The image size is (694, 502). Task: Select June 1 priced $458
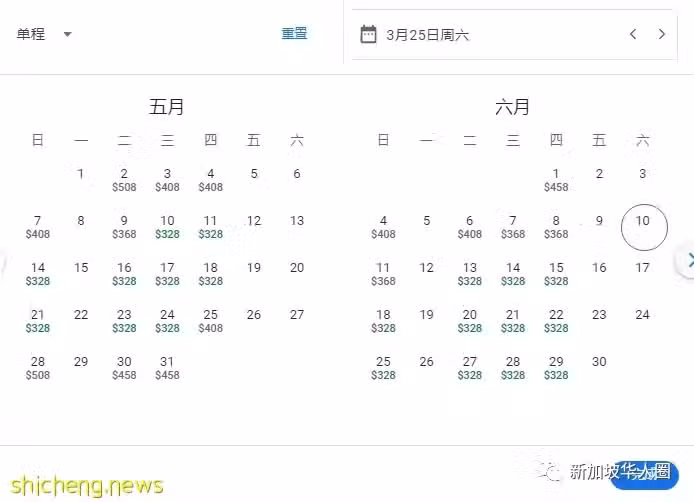[556, 180]
